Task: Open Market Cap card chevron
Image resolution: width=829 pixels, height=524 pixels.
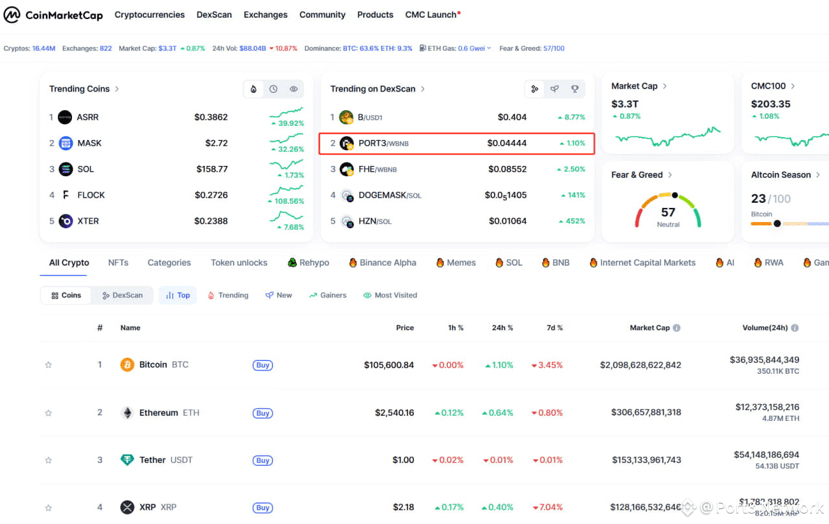Action: click(665, 86)
